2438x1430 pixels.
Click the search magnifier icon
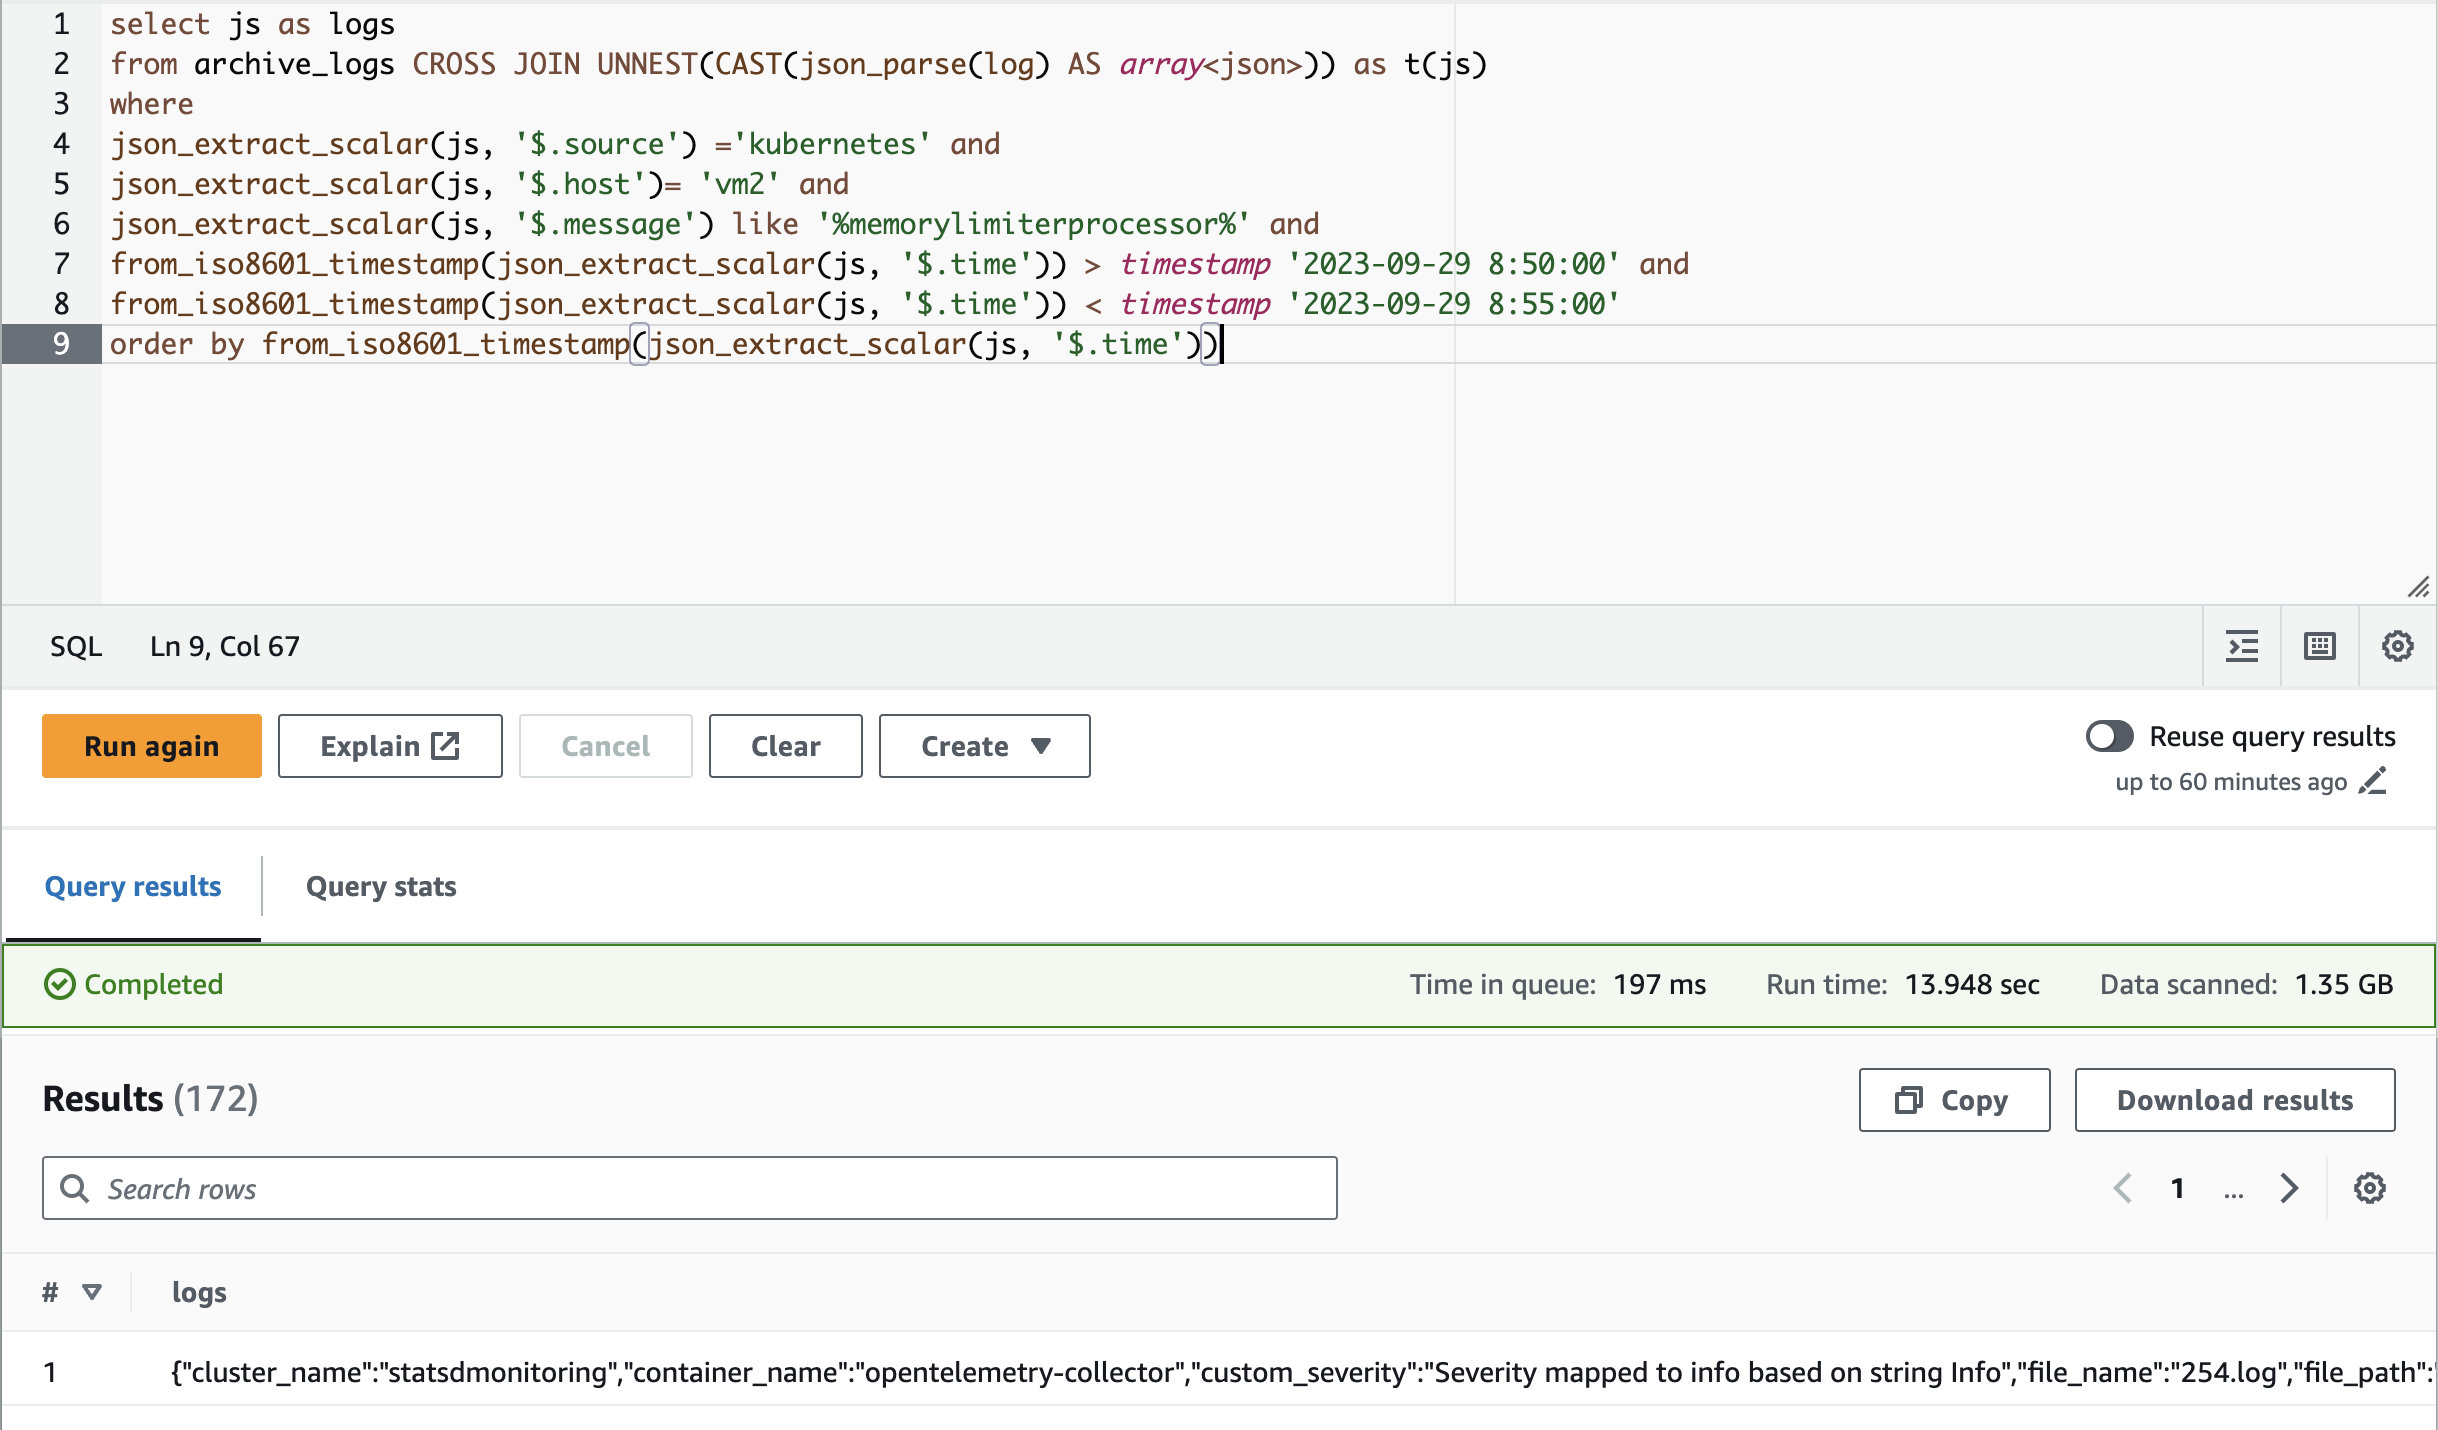[74, 1188]
